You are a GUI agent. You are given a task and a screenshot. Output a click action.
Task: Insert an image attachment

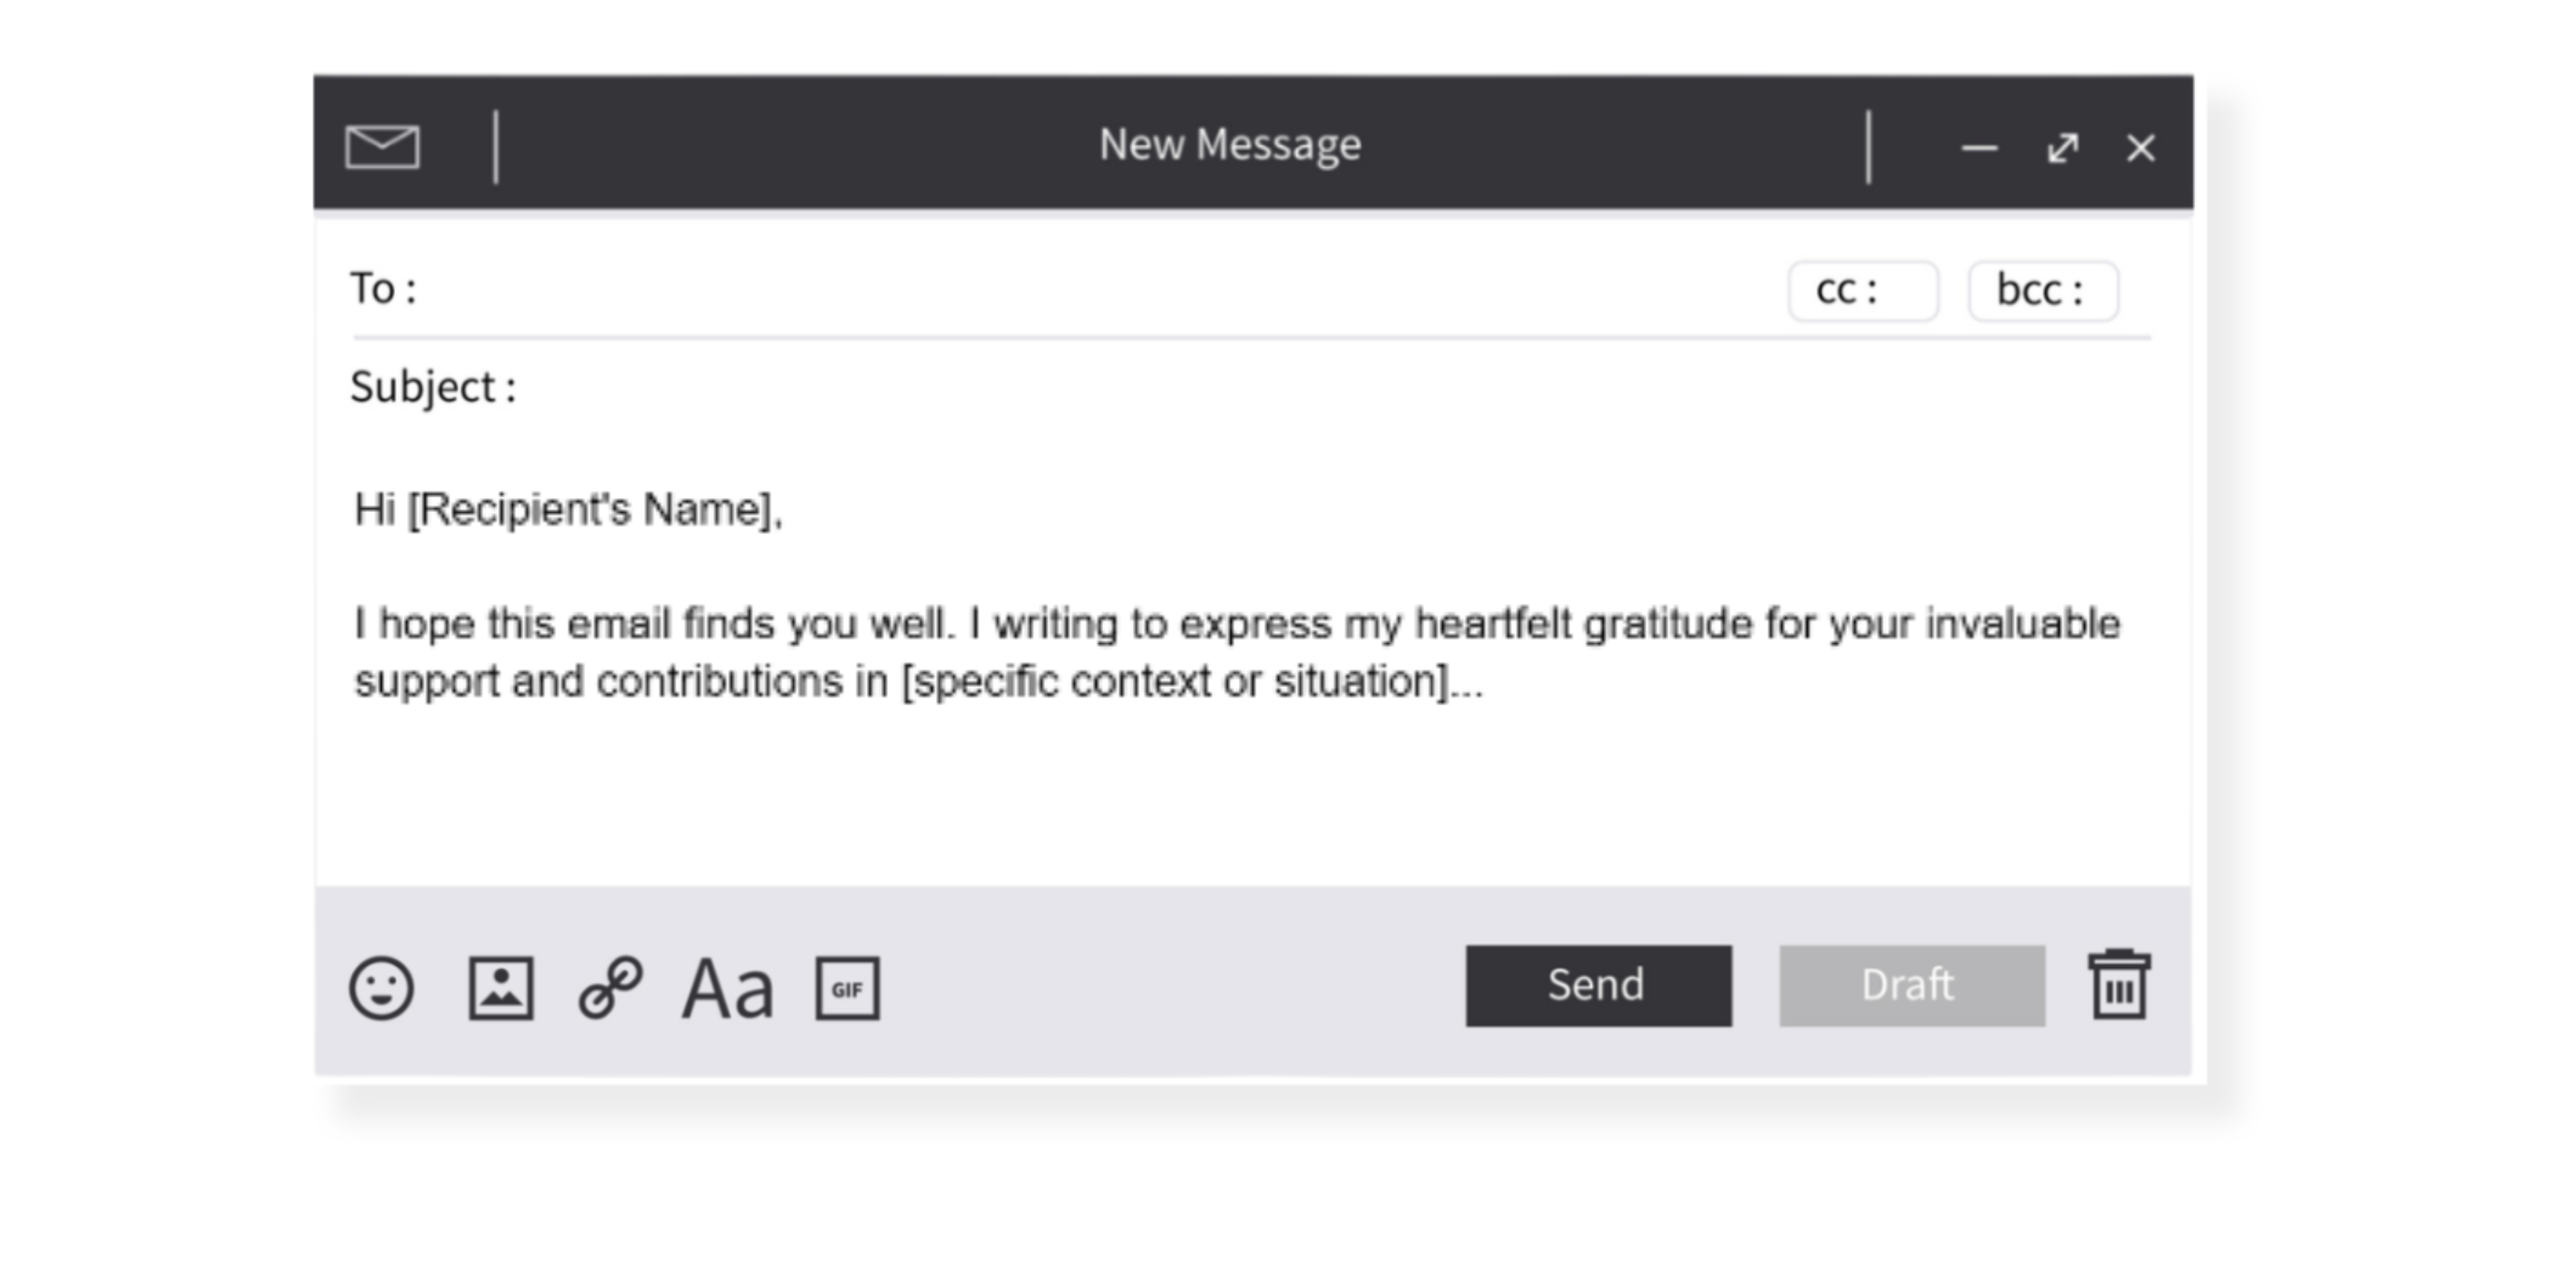[502, 990]
